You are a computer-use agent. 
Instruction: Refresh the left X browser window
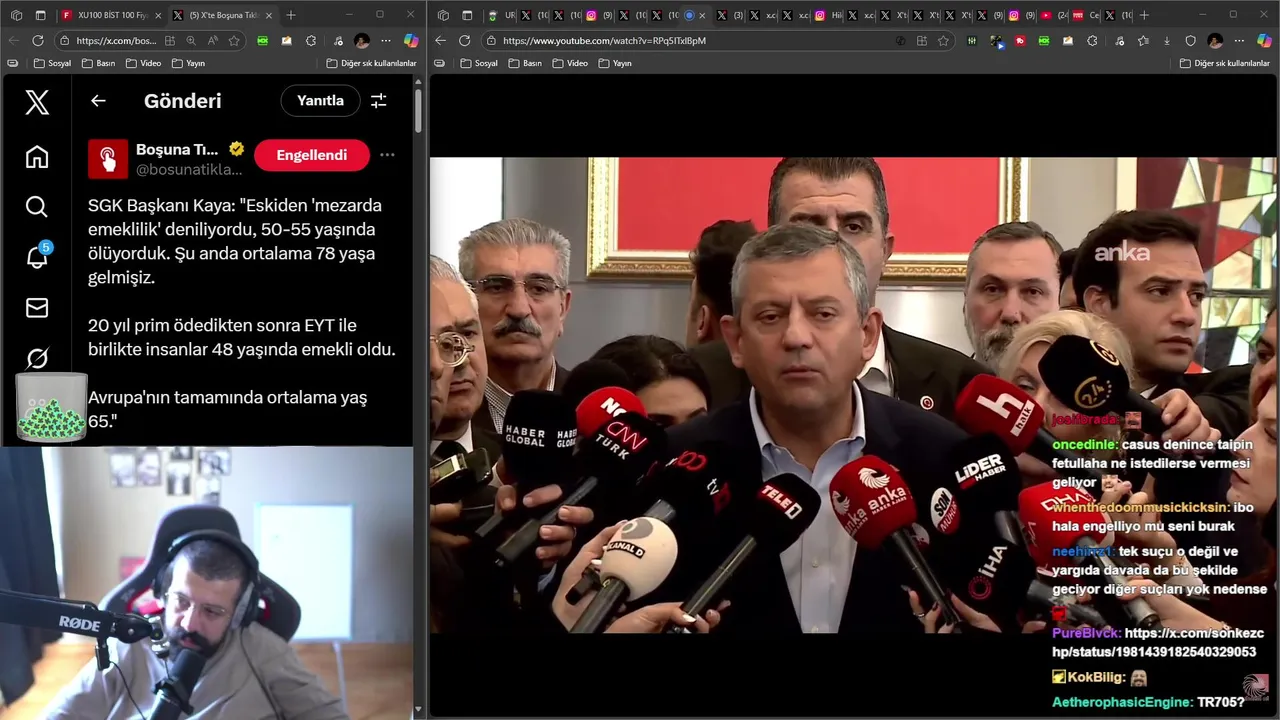[38, 41]
